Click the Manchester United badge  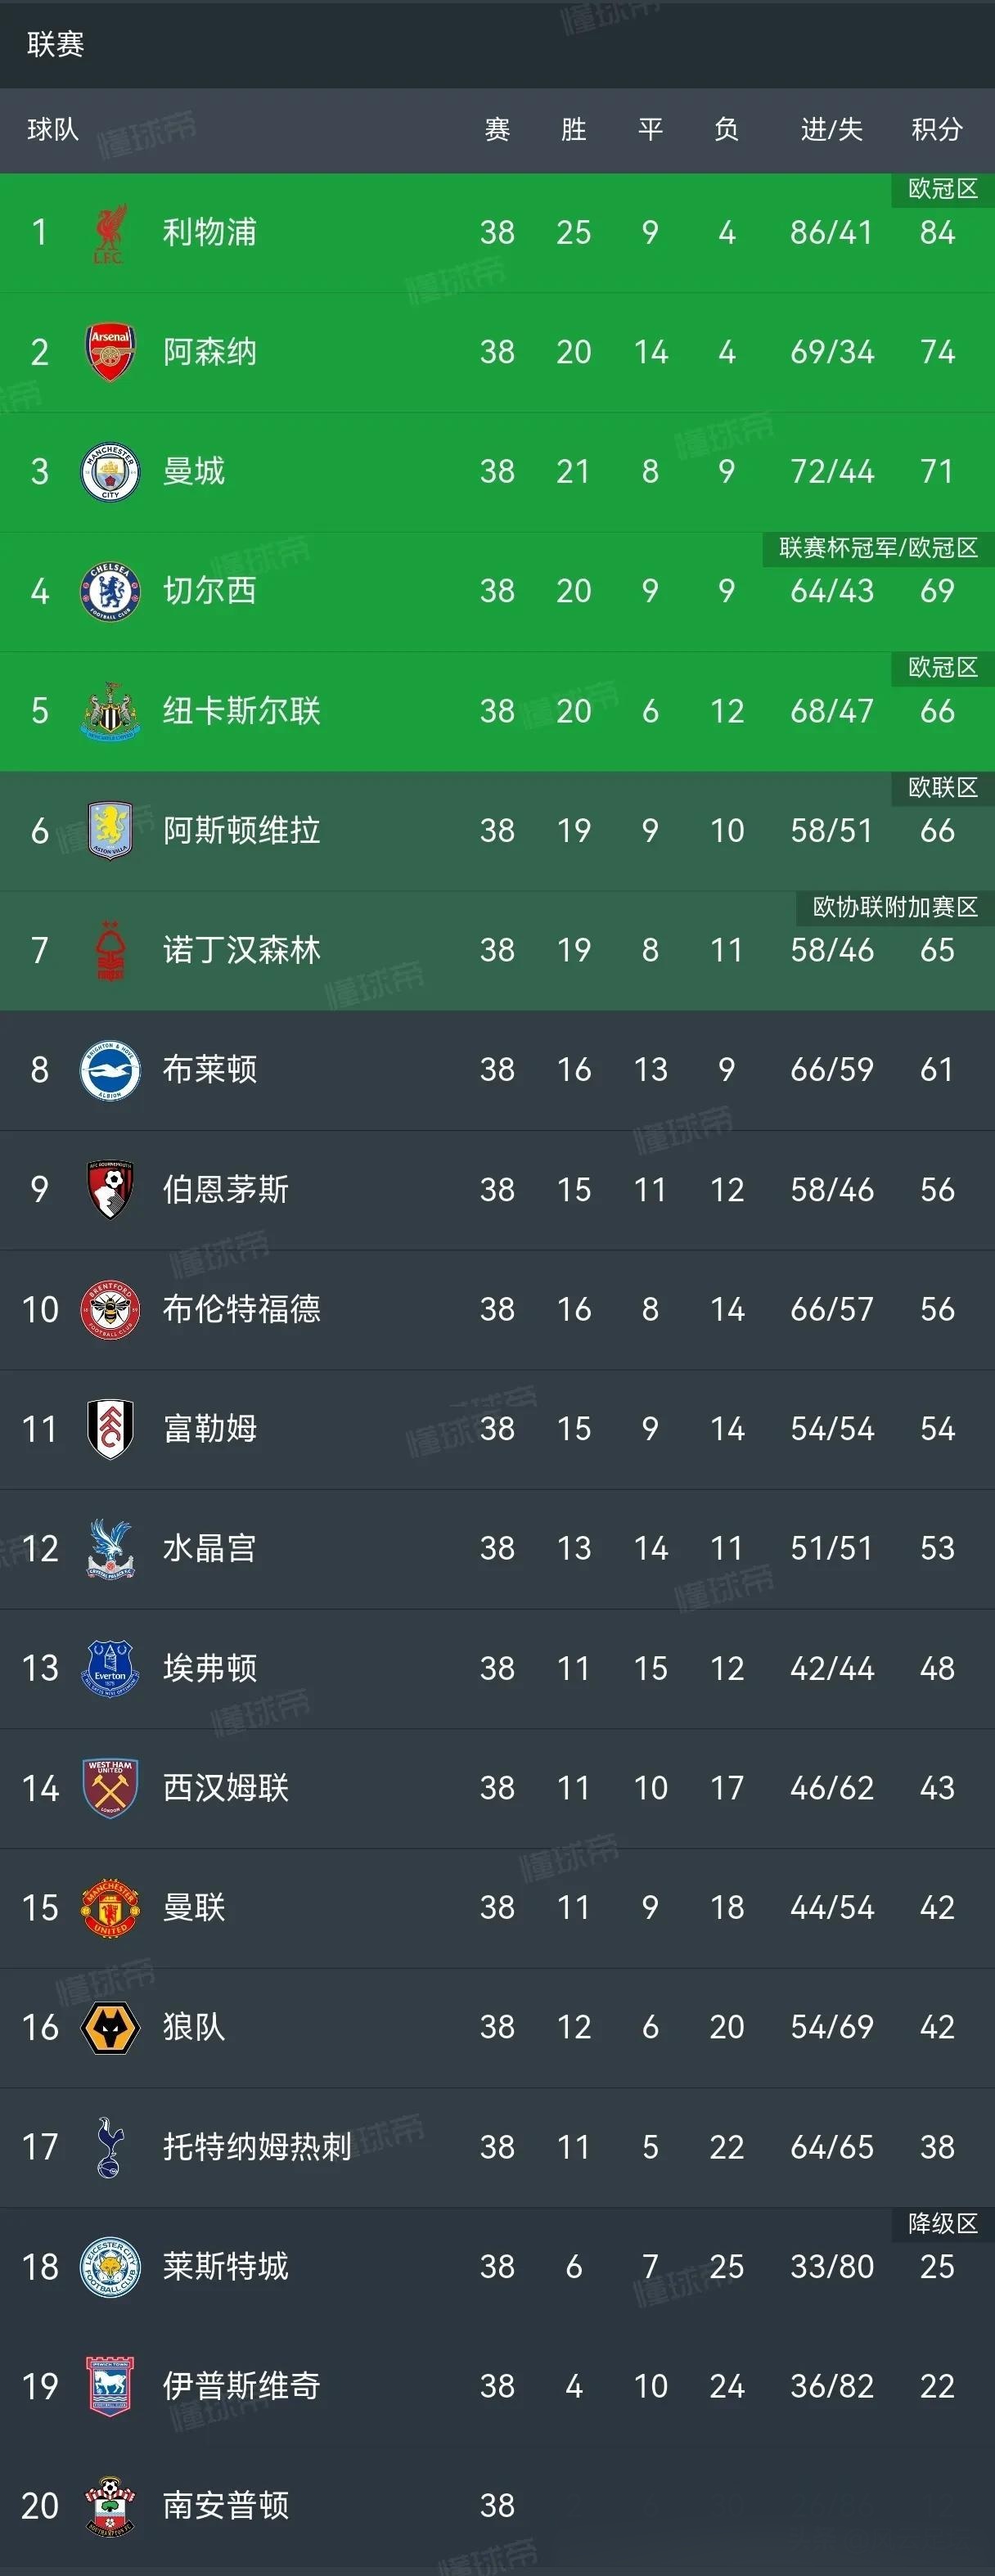[110, 1907]
